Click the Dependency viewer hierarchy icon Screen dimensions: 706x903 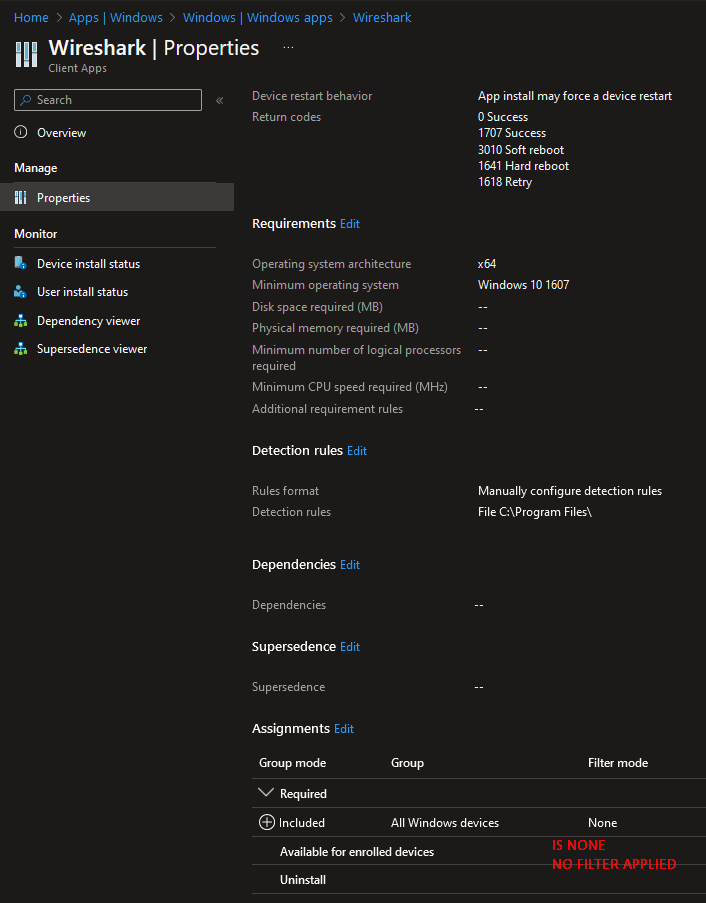[20, 321]
